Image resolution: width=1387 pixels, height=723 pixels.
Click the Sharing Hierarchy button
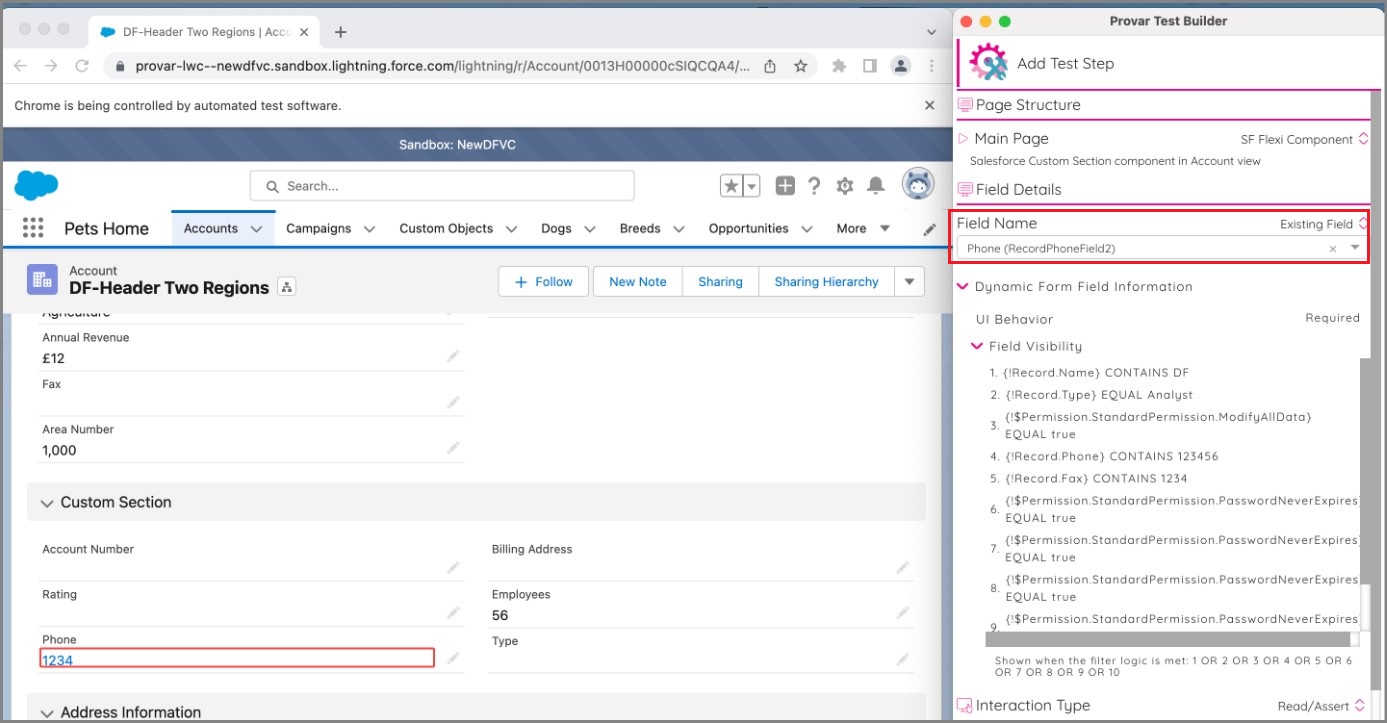(826, 282)
